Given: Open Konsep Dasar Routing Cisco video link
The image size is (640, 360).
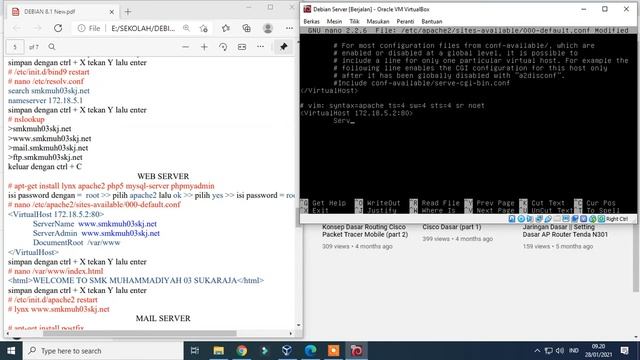Looking at the screenshot, I should pos(365,231).
